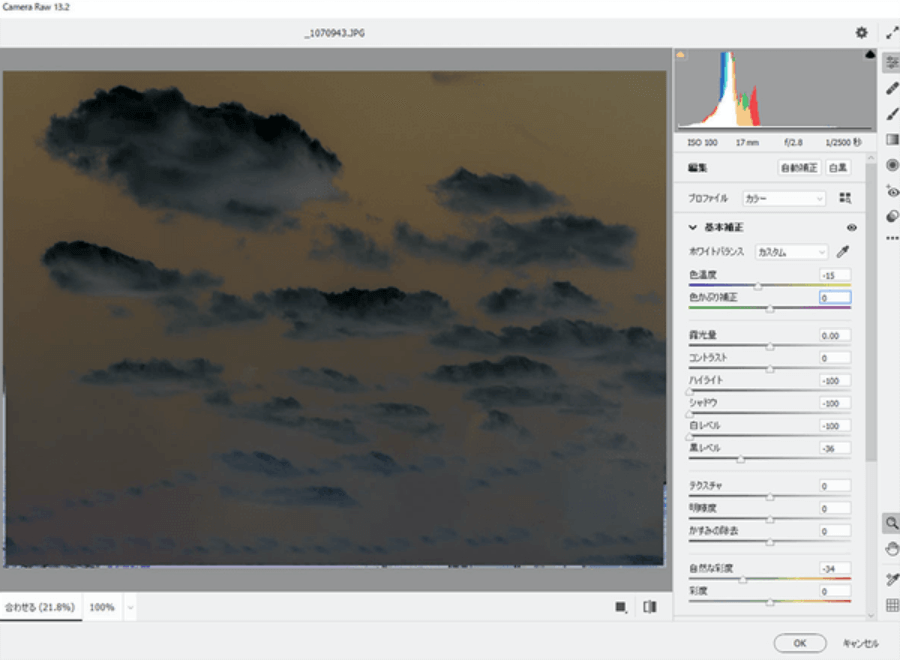Click the キャンセル button
This screenshot has width=900, height=660.
click(860, 643)
